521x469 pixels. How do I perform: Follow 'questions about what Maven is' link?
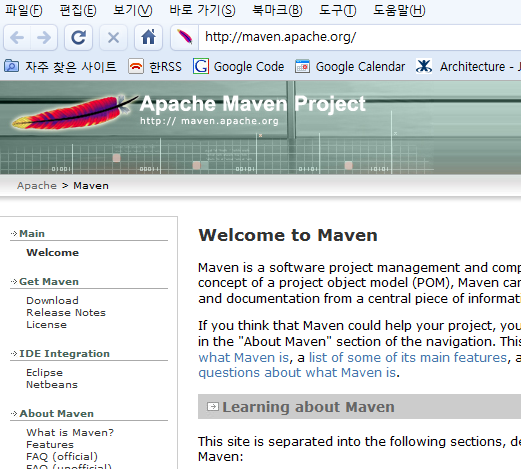[x=297, y=373]
